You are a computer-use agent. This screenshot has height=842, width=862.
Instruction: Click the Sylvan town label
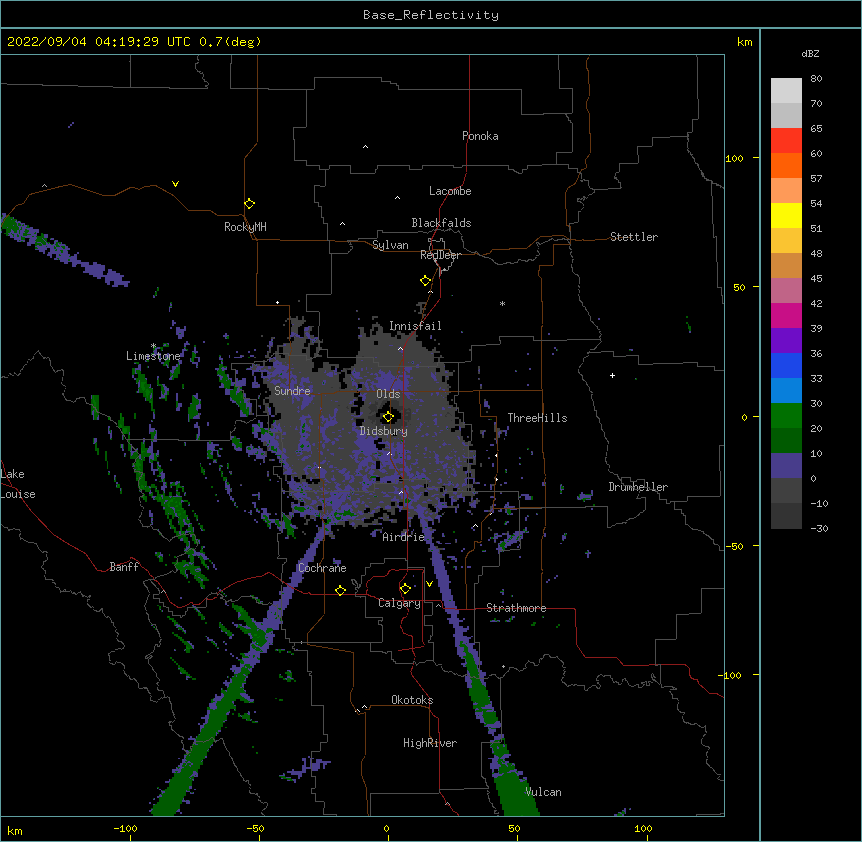click(x=390, y=245)
